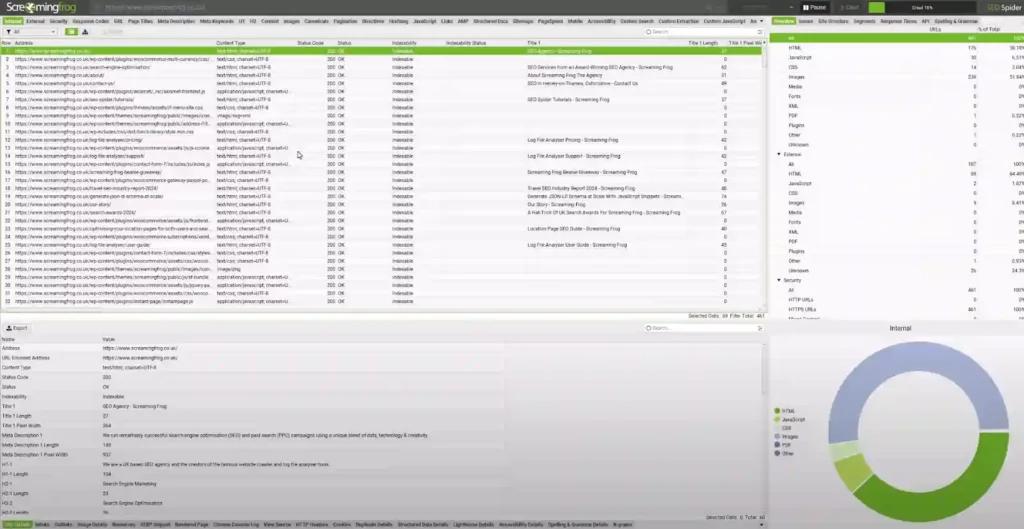The width and height of the screenshot is (1024, 529).
Task: Sort by the Title 1 Length column header
Action: [703, 42]
